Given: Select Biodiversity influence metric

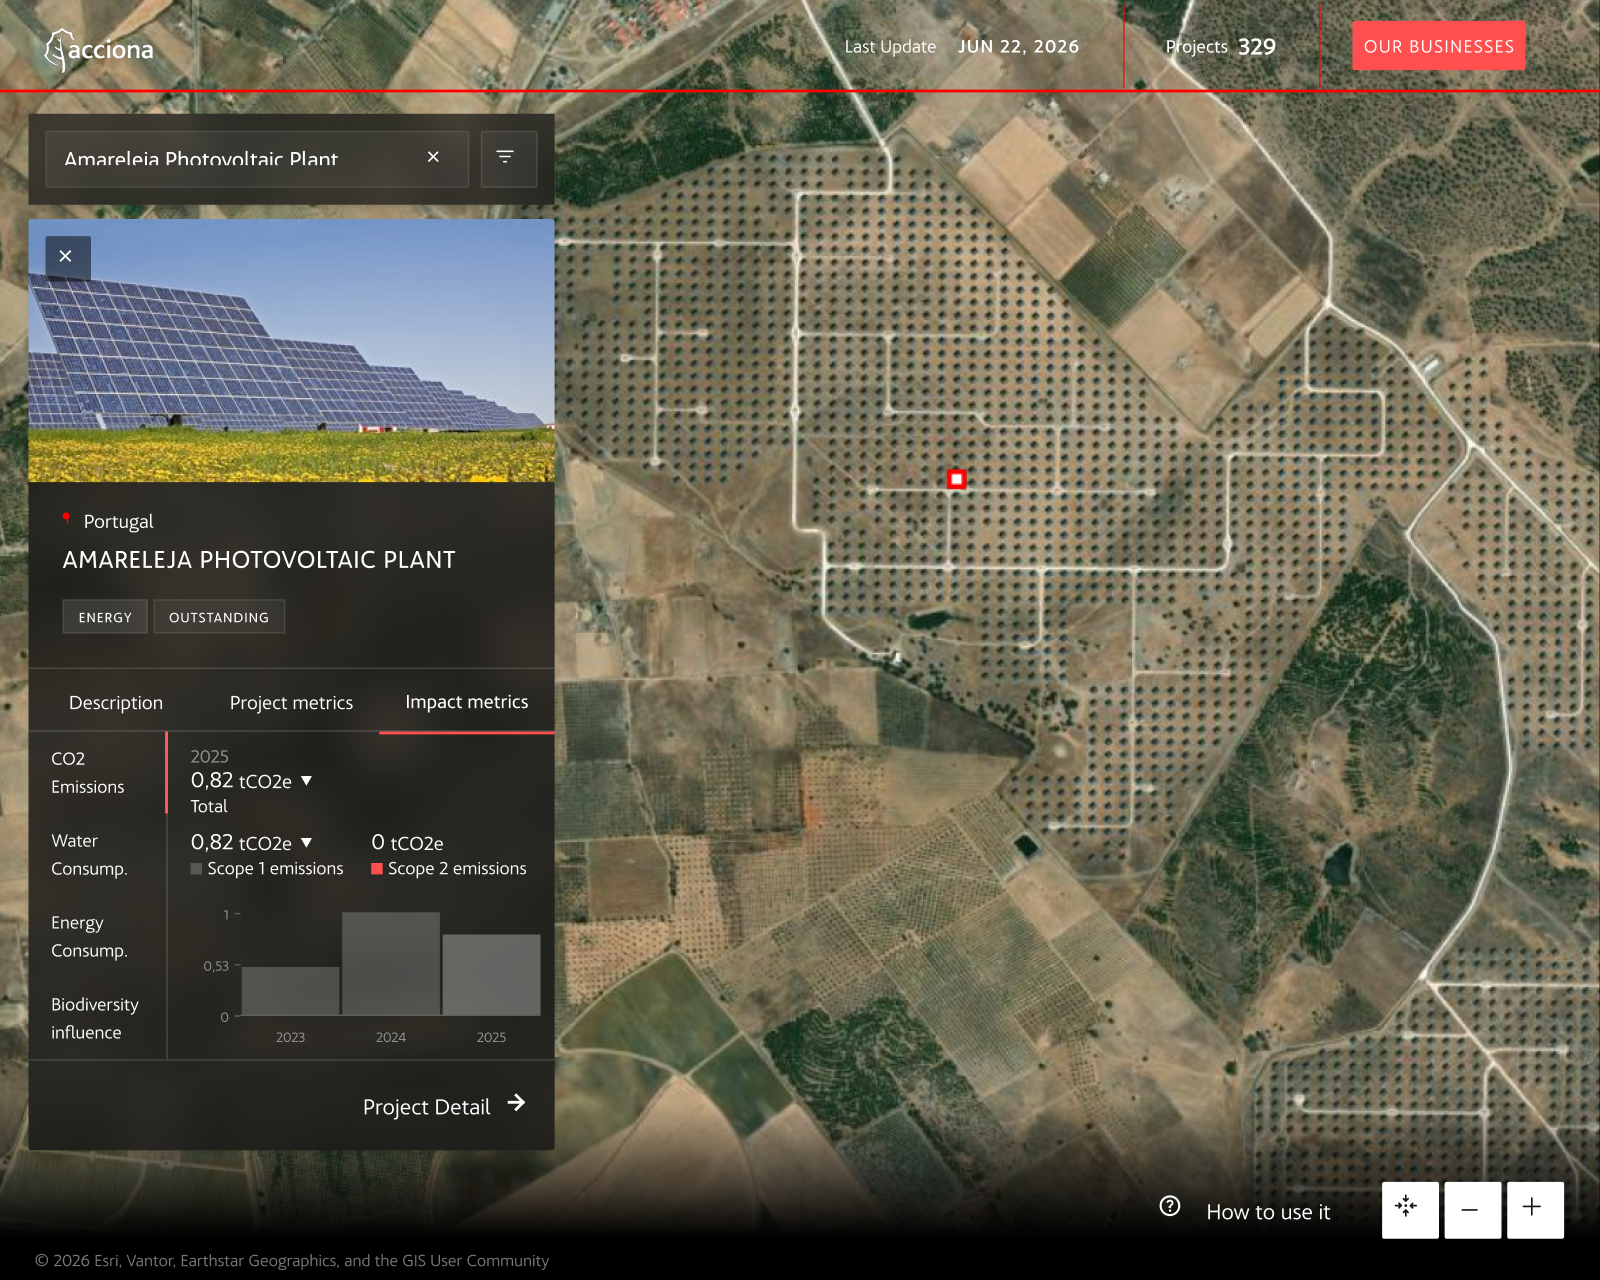Looking at the screenshot, I should [97, 1018].
